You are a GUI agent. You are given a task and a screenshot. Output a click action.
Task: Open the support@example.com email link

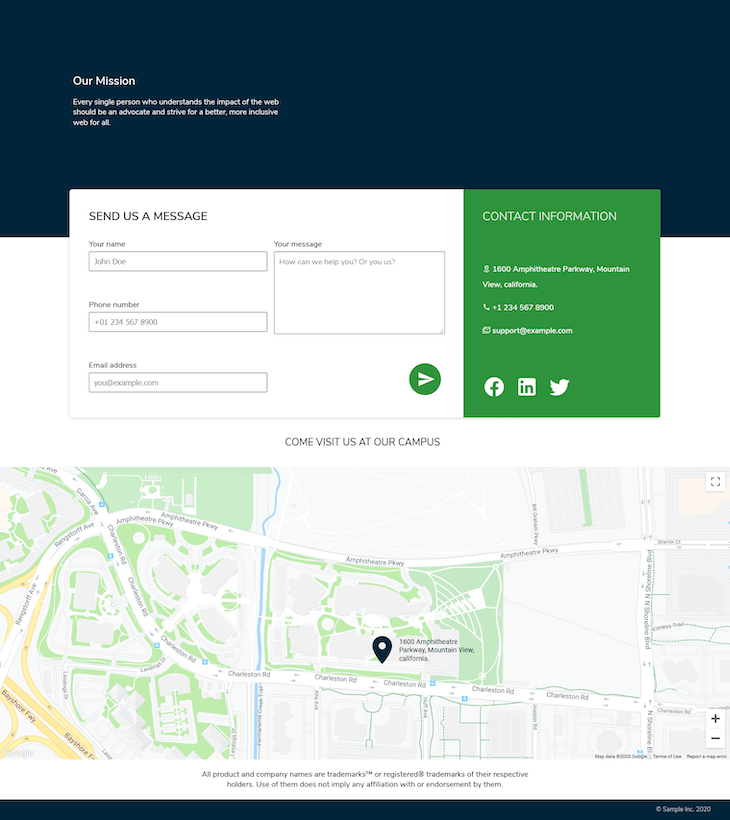coord(527,331)
